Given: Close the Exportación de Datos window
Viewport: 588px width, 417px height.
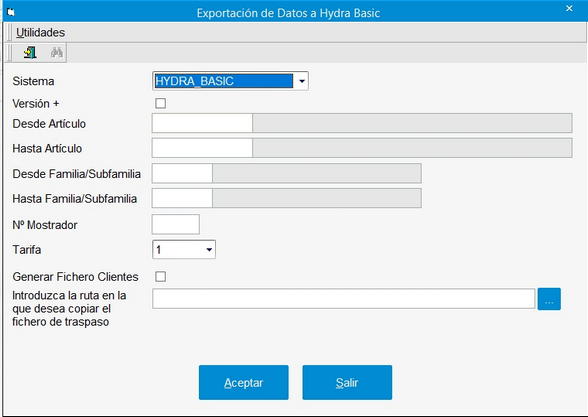Looking at the screenshot, I should [x=569, y=8].
